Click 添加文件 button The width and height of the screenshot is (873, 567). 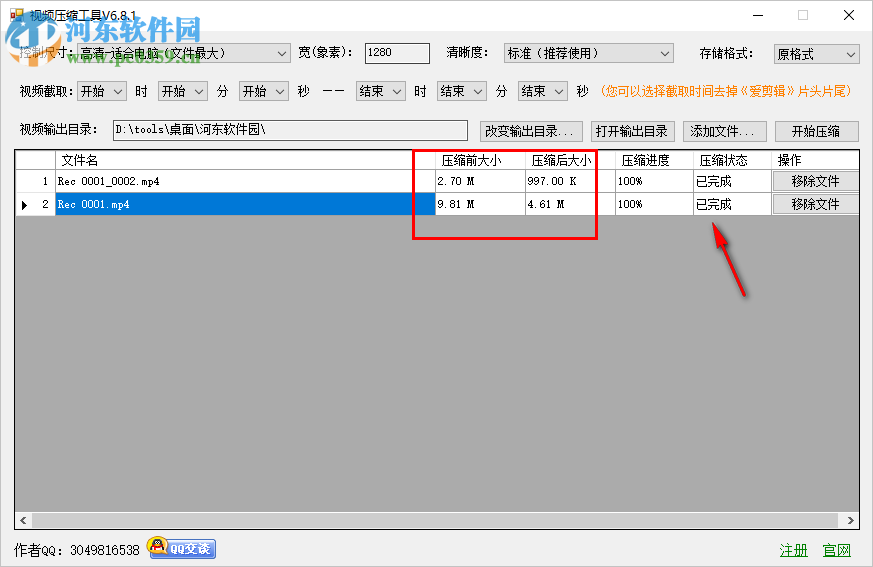coord(725,131)
